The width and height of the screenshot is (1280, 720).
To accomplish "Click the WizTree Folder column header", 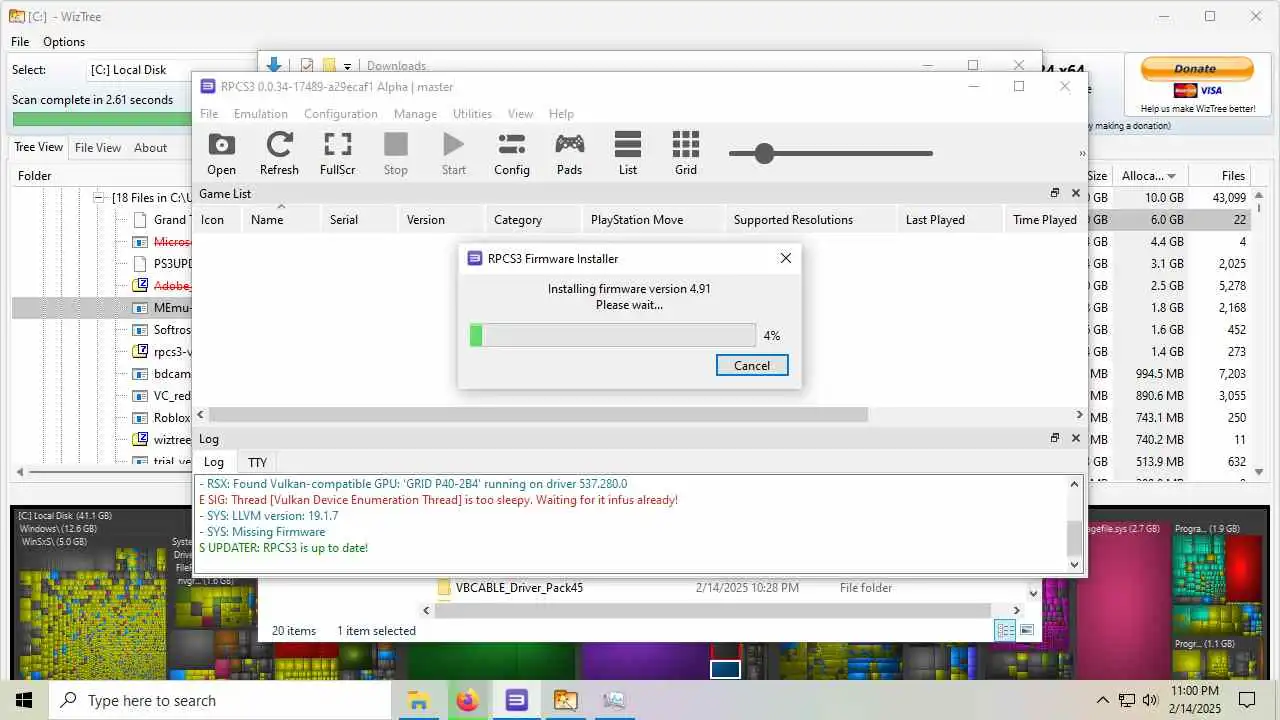I will pyautogui.click(x=35, y=176).
